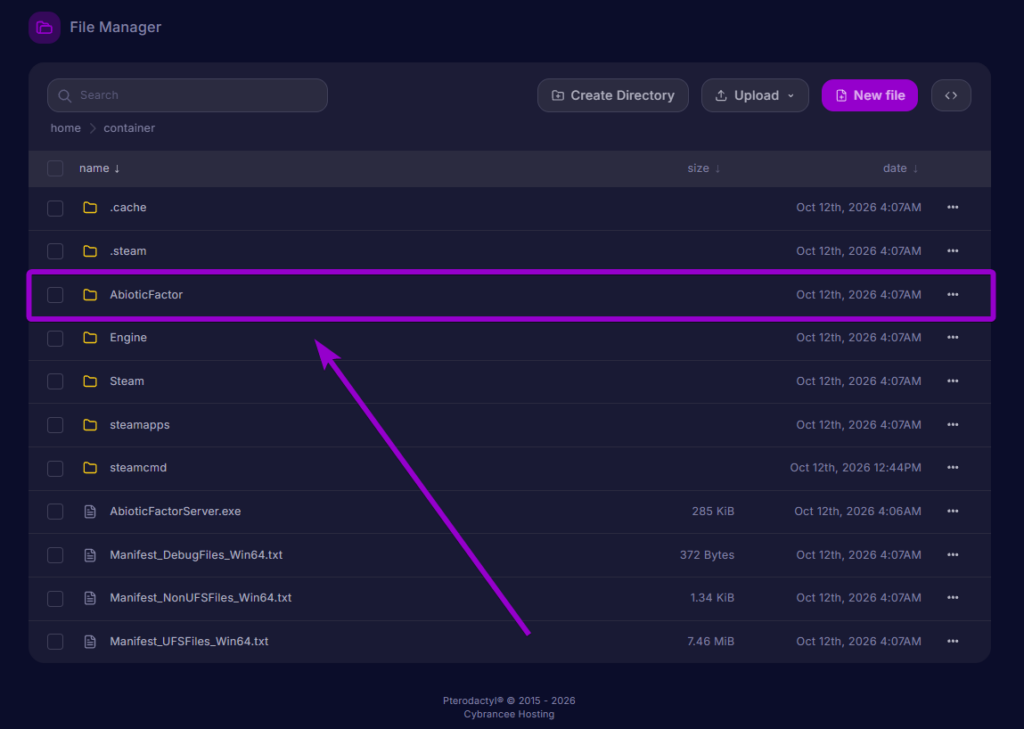Image resolution: width=1024 pixels, height=729 pixels.
Task: Open the three-dot menu for AbioticFactor
Action: (x=953, y=295)
